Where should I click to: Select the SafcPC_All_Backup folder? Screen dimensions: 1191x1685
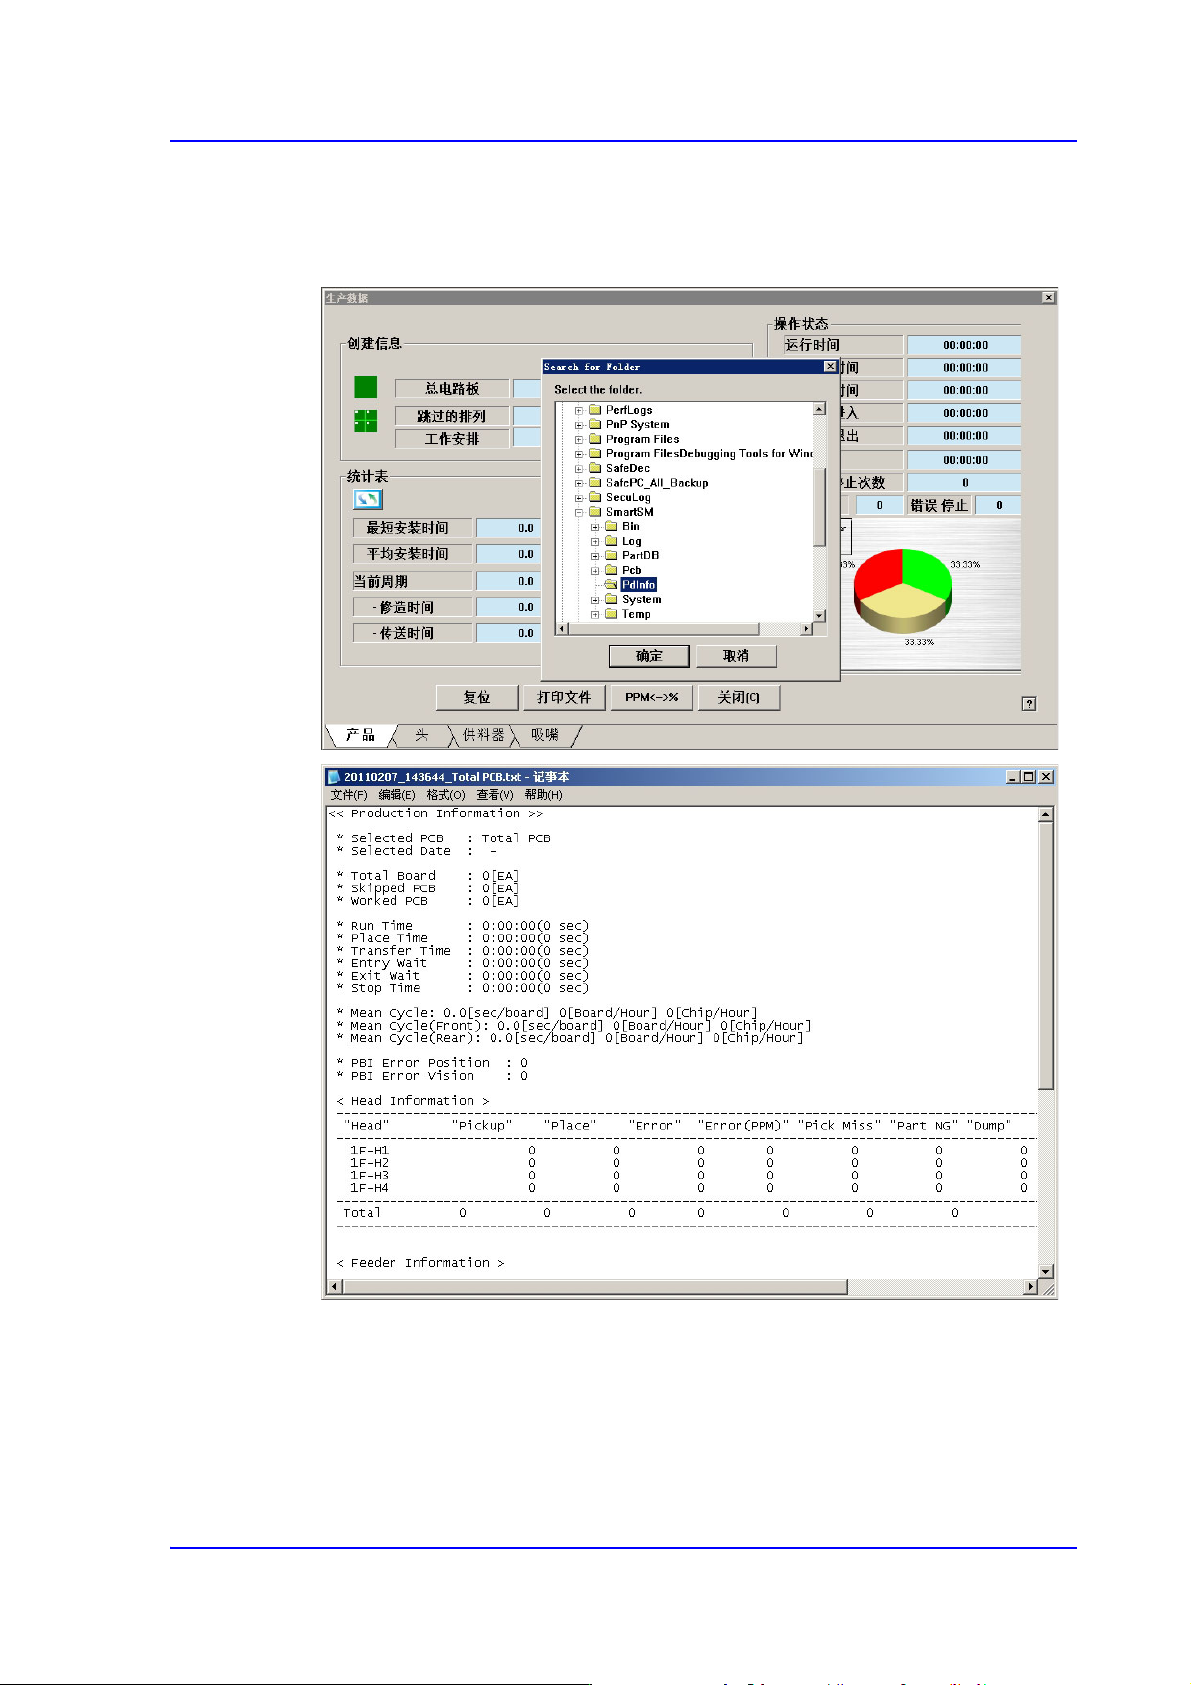pyautogui.click(x=656, y=483)
